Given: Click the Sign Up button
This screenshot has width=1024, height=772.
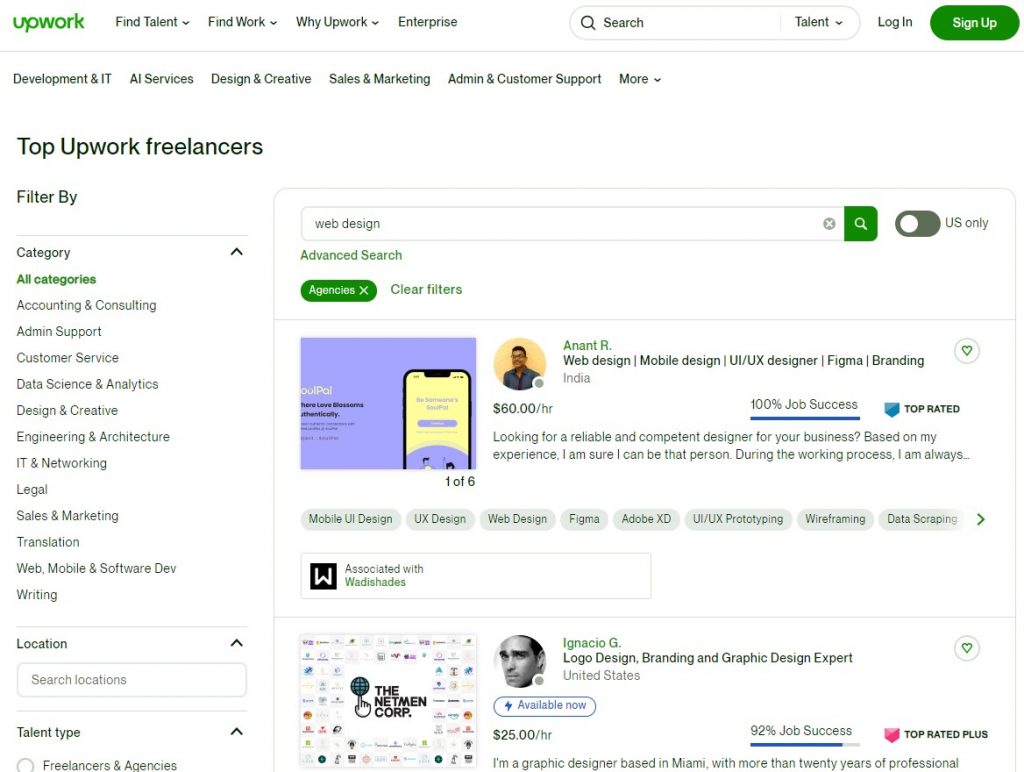Looking at the screenshot, I should [x=973, y=23].
